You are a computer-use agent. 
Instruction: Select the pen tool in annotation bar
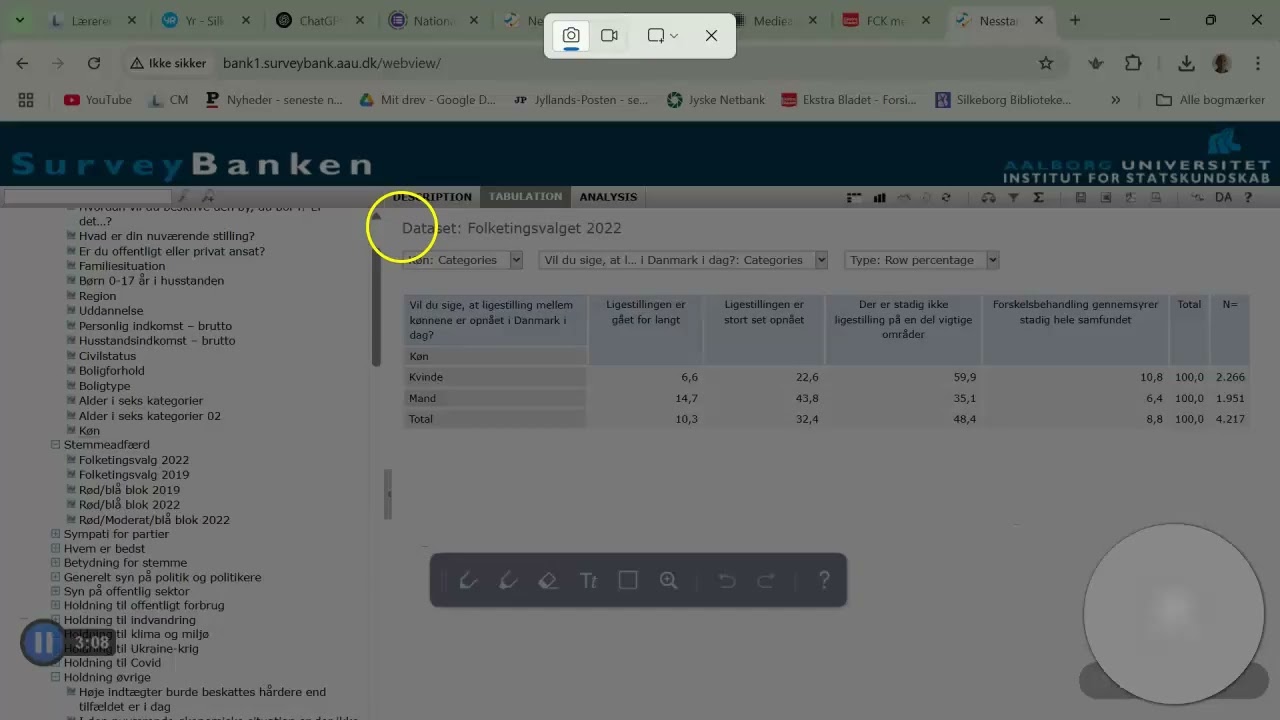(467, 580)
